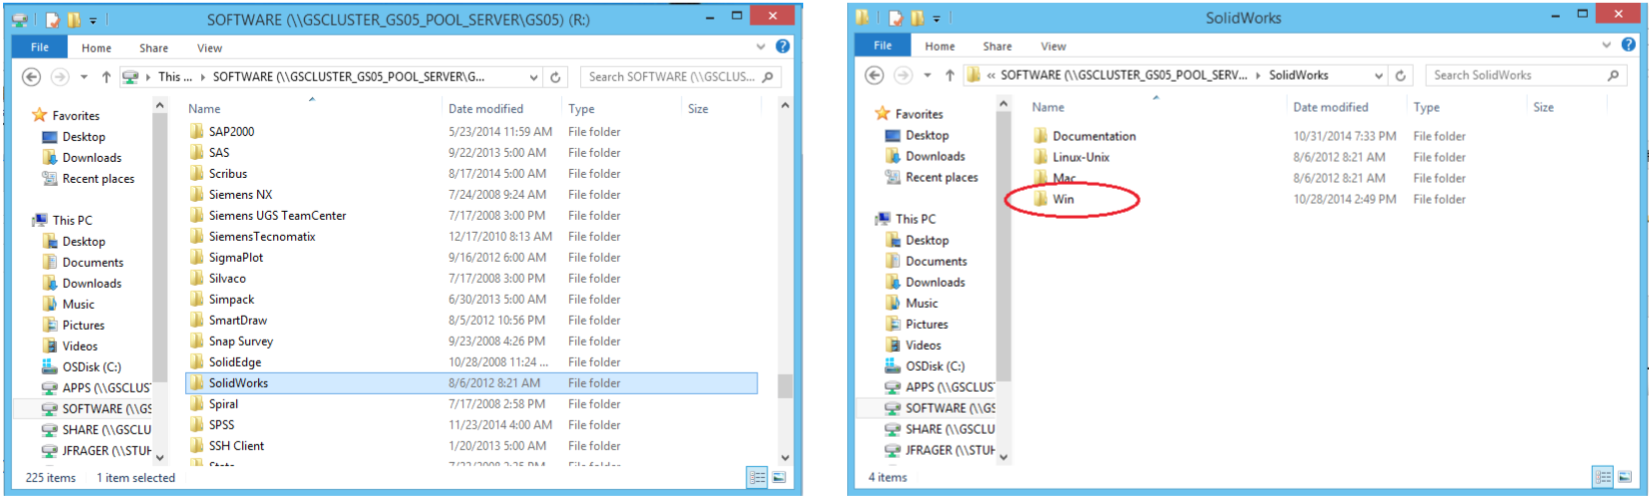Select the SSH Client folder icon
This screenshot has width=1652, height=498.
pyautogui.click(x=197, y=446)
